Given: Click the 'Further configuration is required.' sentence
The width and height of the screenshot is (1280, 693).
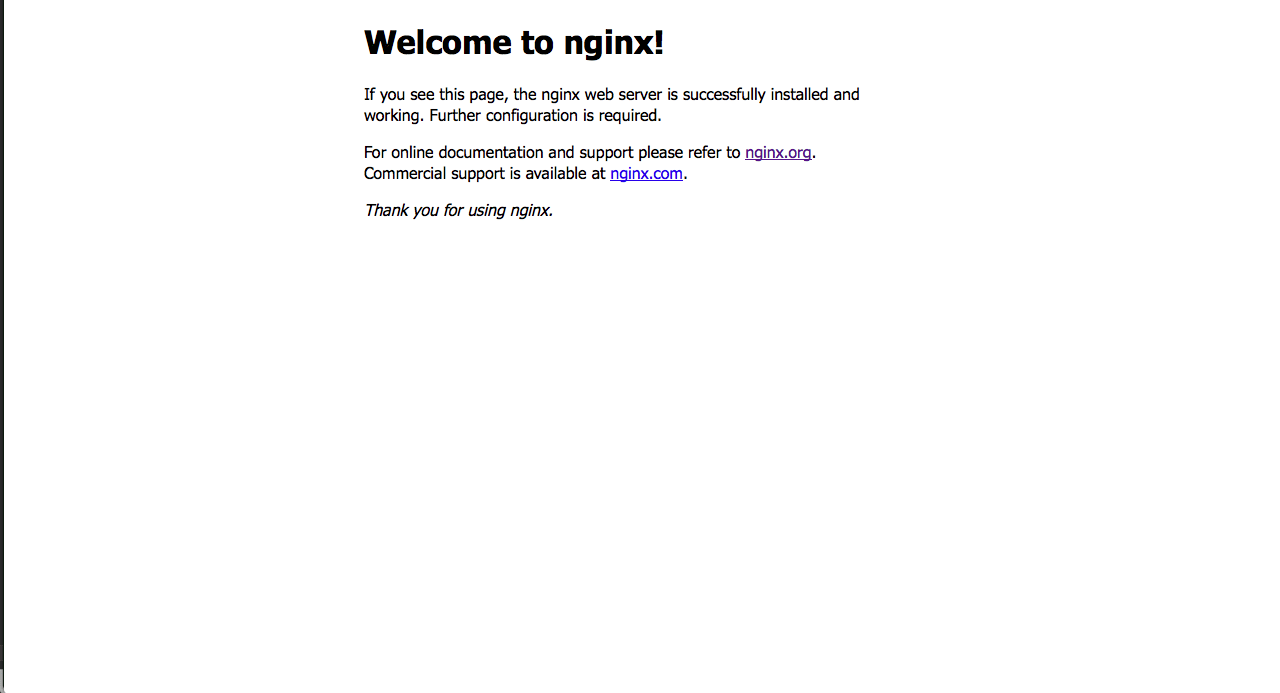Looking at the screenshot, I should (x=546, y=116).
